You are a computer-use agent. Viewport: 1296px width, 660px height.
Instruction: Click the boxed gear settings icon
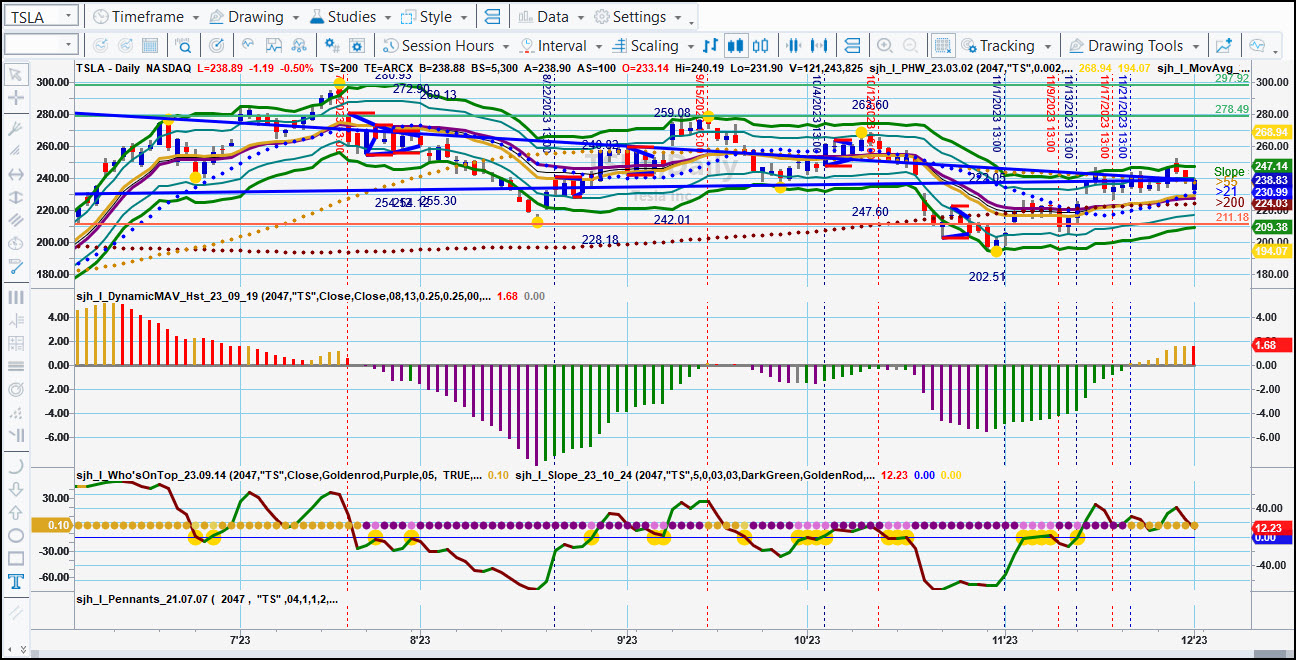point(357,45)
